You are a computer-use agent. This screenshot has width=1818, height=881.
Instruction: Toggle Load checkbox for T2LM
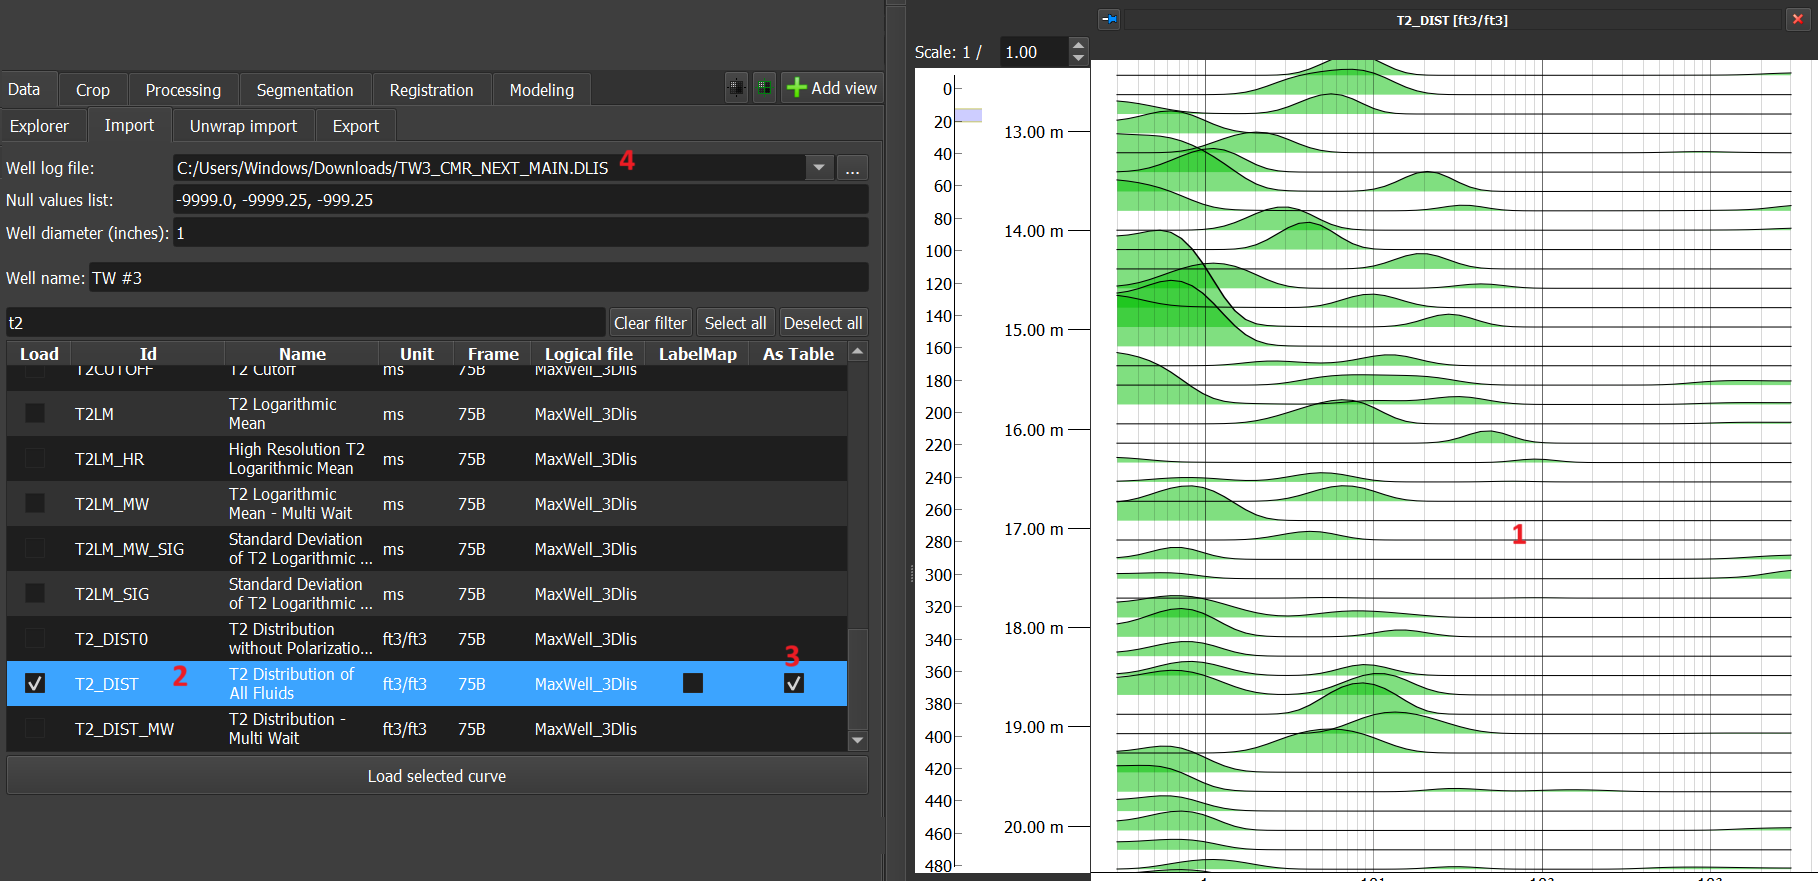[x=35, y=413]
